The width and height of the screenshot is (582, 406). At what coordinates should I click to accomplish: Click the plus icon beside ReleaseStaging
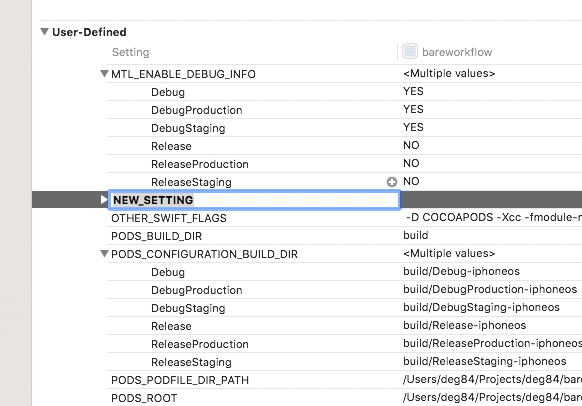[x=392, y=182]
